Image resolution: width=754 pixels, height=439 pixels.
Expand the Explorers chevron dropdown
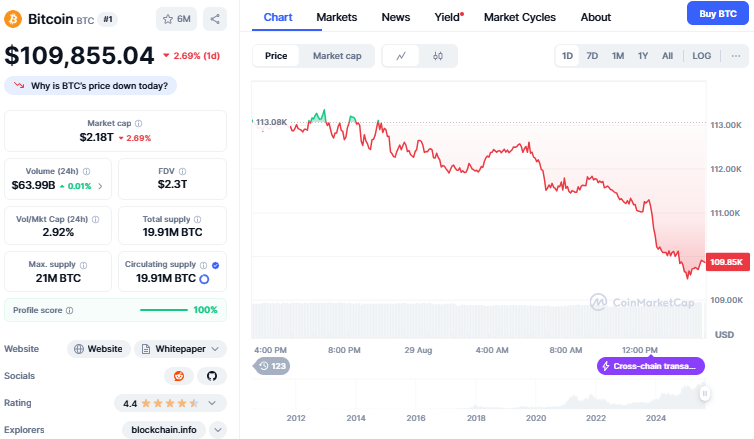point(218,430)
